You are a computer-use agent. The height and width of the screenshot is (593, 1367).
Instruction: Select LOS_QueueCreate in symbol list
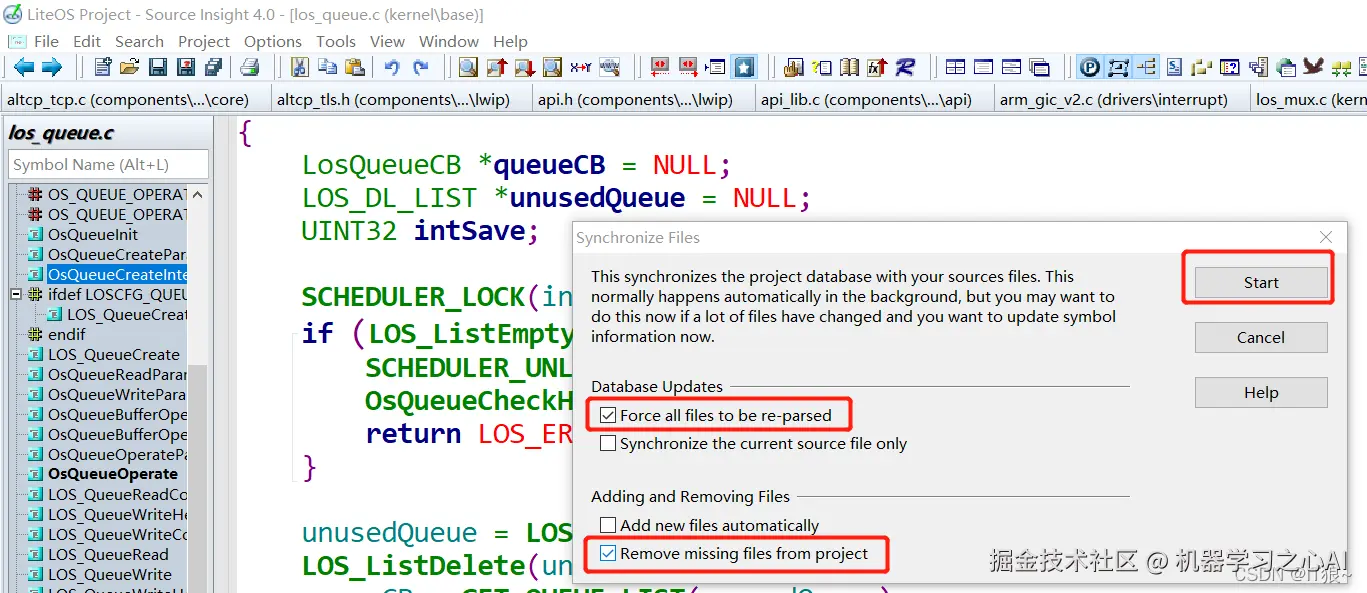(x=114, y=354)
